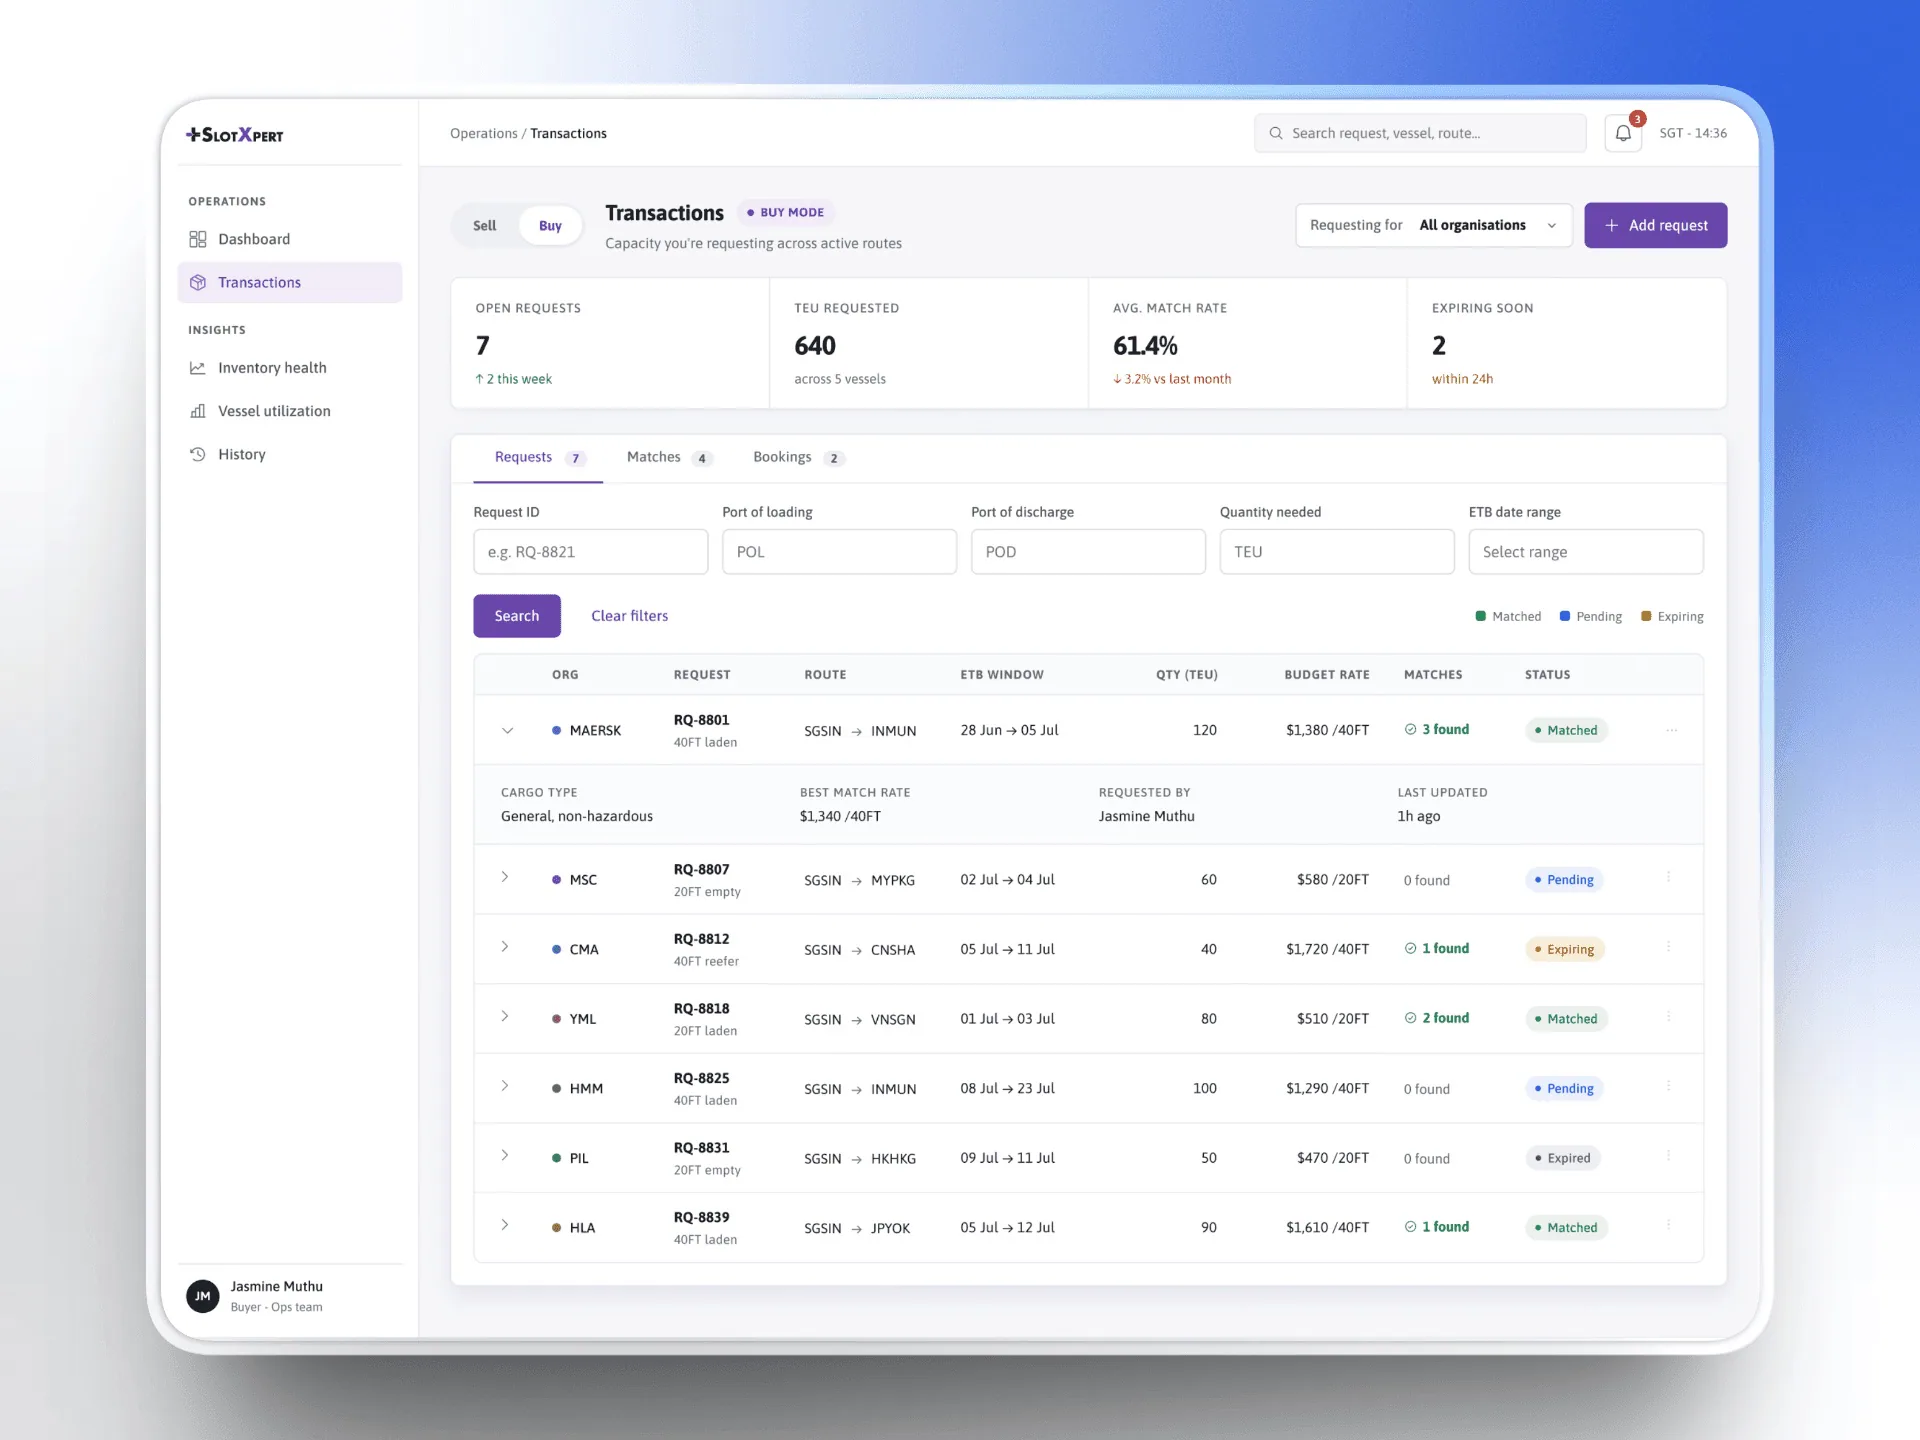Click the Vessel utilization bar icon
This screenshot has height=1440, width=1920.
pyautogui.click(x=198, y=411)
